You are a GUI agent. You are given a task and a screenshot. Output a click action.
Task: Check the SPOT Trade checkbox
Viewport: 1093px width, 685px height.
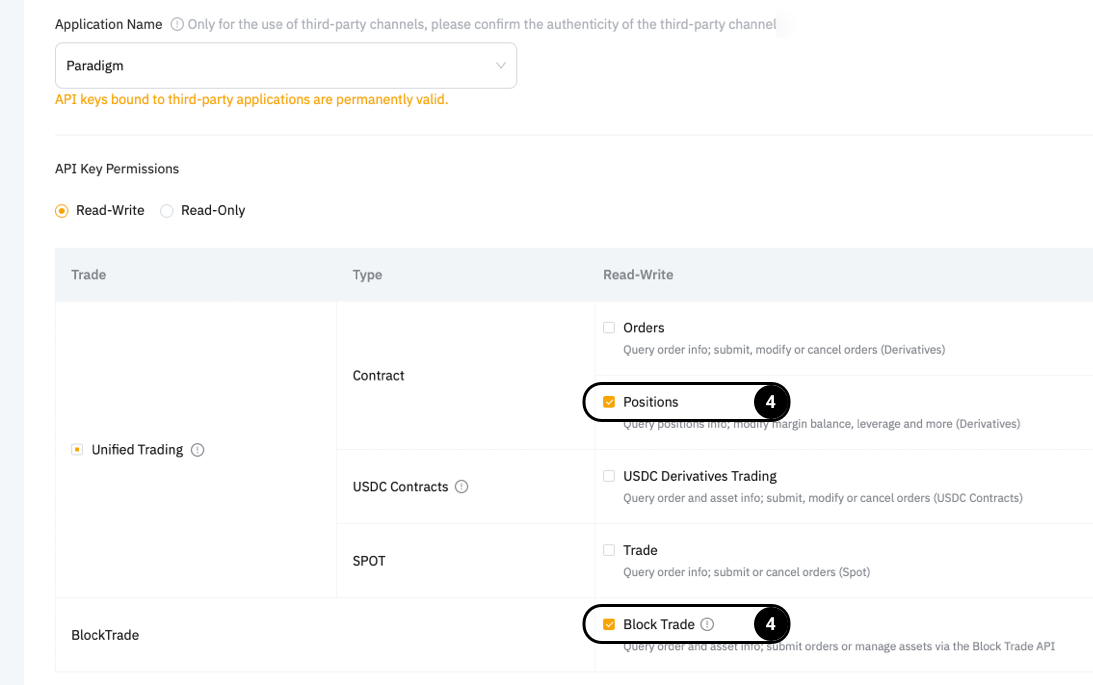pos(609,550)
